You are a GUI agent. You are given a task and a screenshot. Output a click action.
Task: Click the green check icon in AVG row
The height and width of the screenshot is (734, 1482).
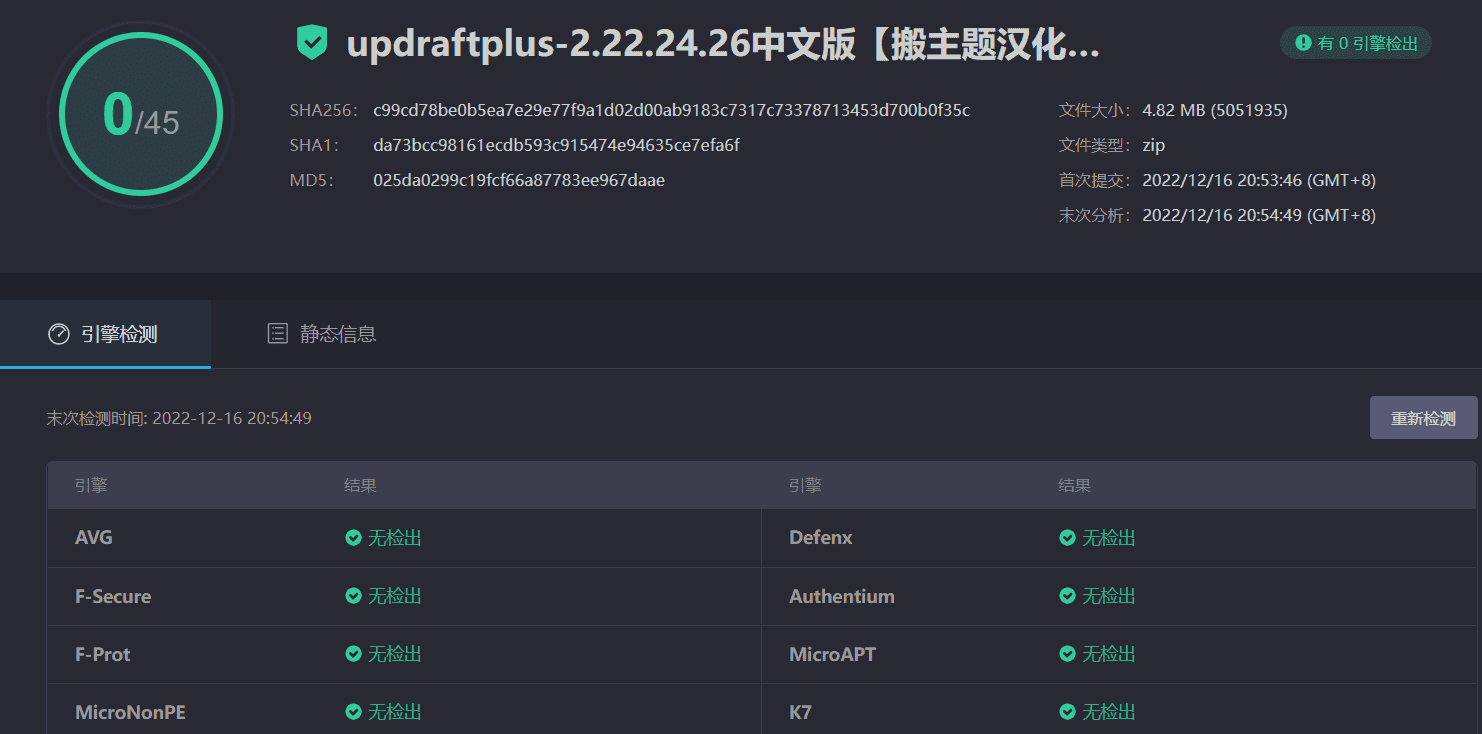tap(353, 538)
